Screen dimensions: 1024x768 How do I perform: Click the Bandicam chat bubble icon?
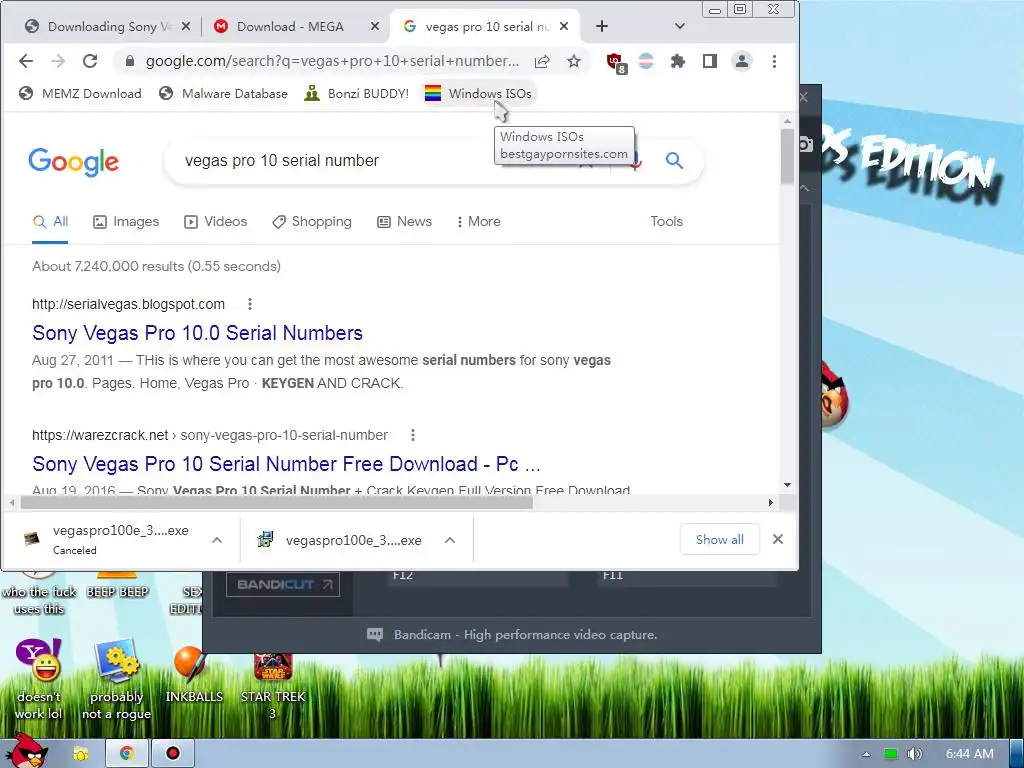[375, 635]
